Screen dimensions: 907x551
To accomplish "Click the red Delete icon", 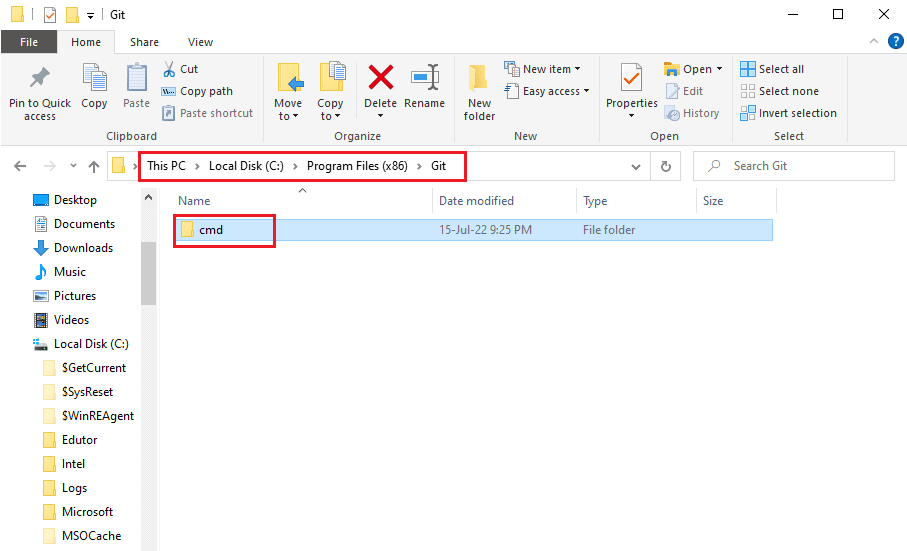I will (x=380, y=78).
